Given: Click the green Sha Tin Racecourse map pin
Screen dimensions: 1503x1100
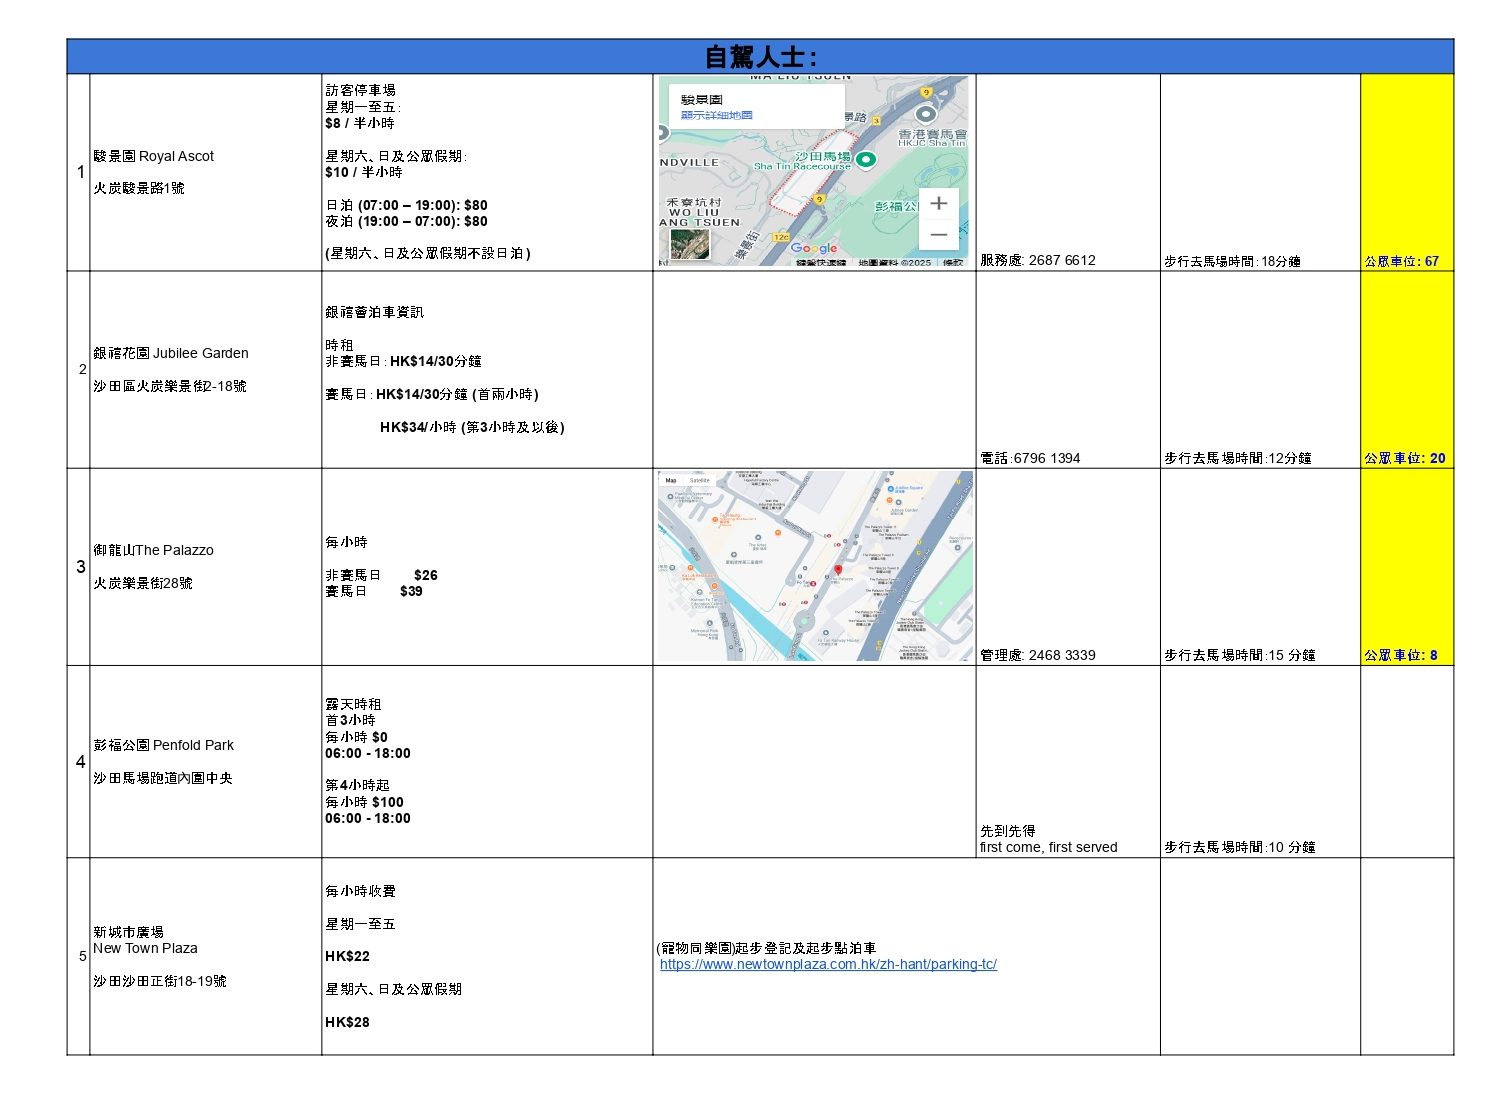Looking at the screenshot, I should [866, 159].
